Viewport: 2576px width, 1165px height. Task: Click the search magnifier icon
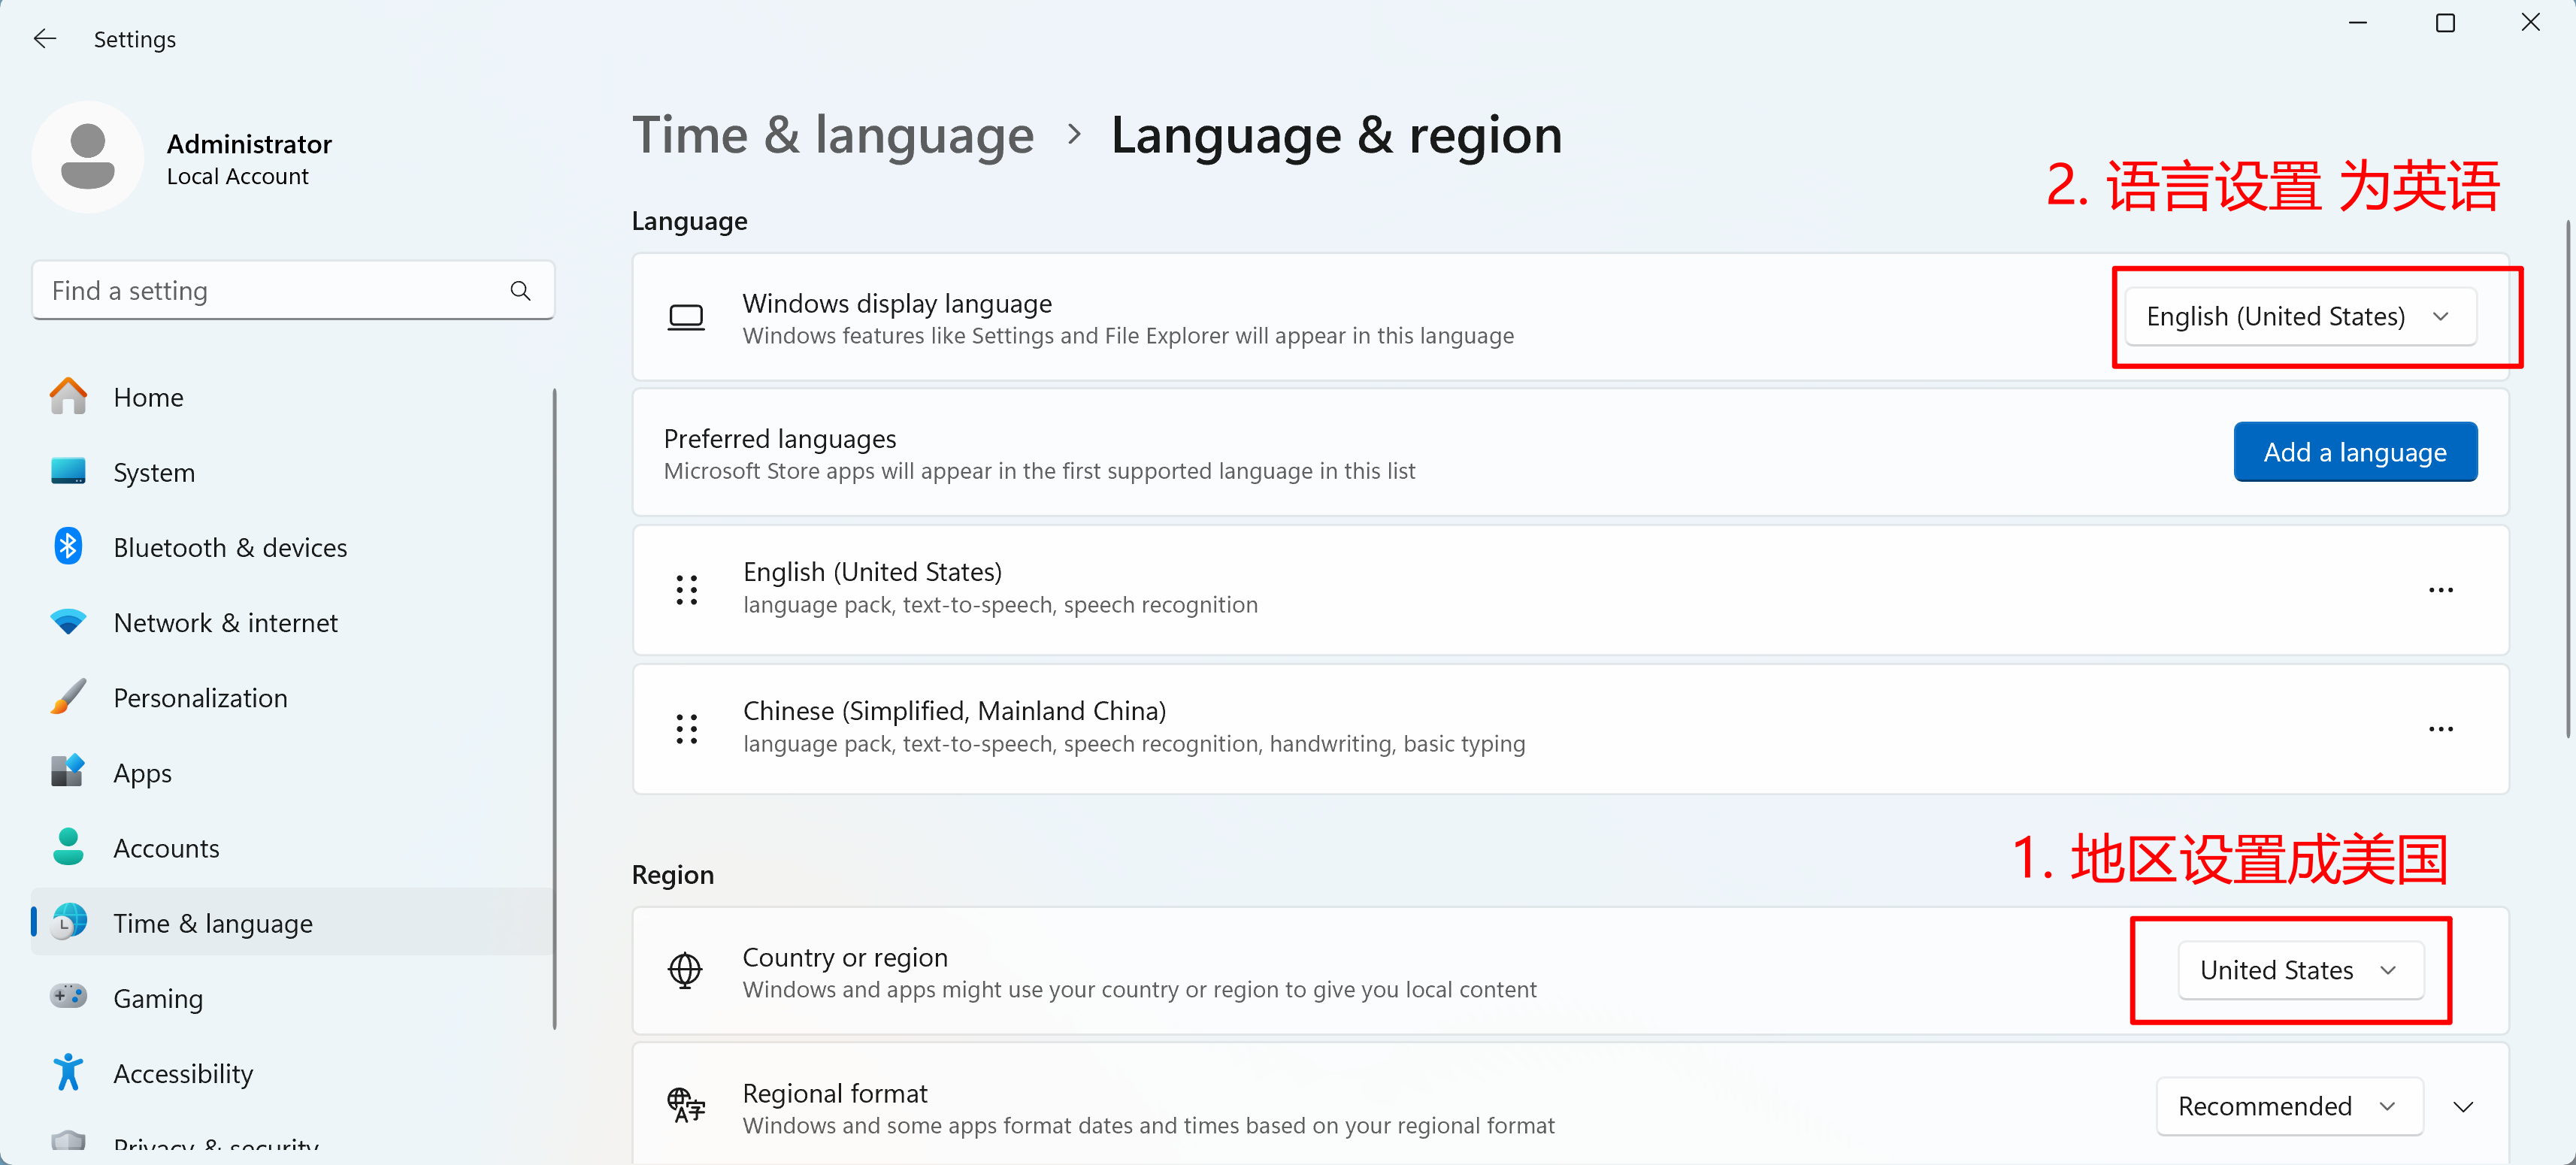click(520, 291)
